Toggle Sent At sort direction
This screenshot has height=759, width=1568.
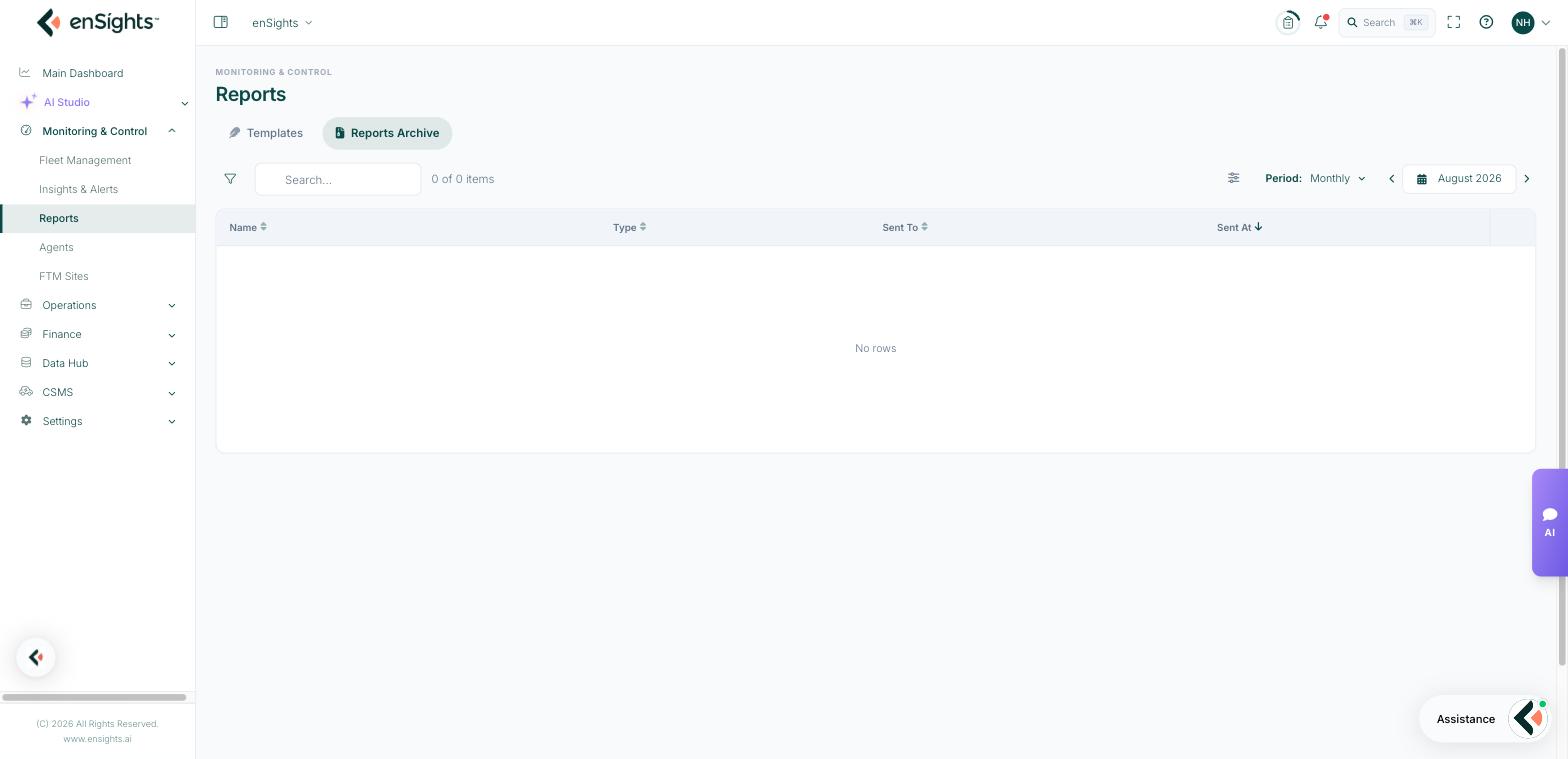pyautogui.click(x=1239, y=227)
